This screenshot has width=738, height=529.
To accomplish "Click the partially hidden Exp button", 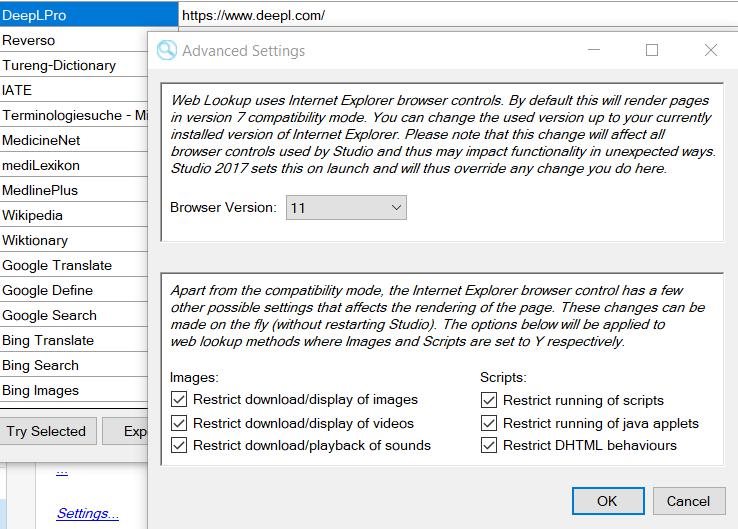I will tap(125, 431).
